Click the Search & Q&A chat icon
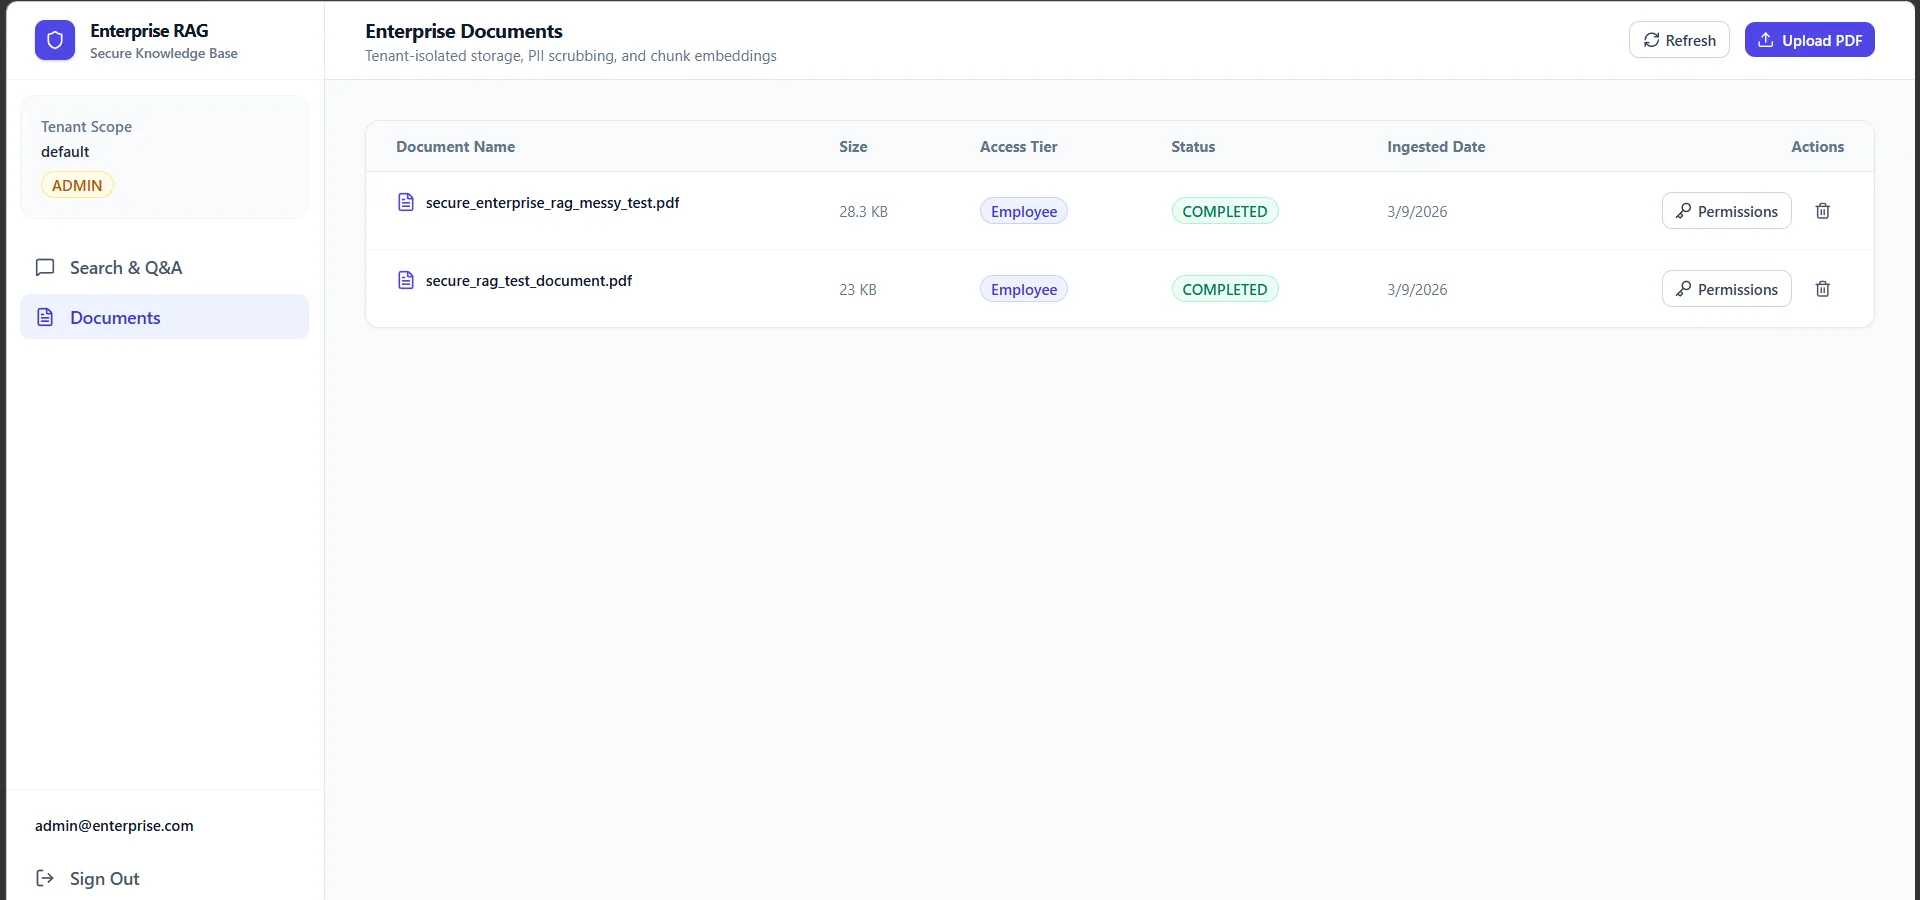 point(45,267)
